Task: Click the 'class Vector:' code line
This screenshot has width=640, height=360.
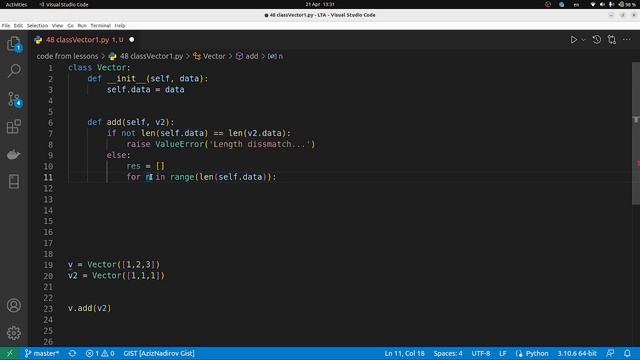Action: tap(99, 68)
